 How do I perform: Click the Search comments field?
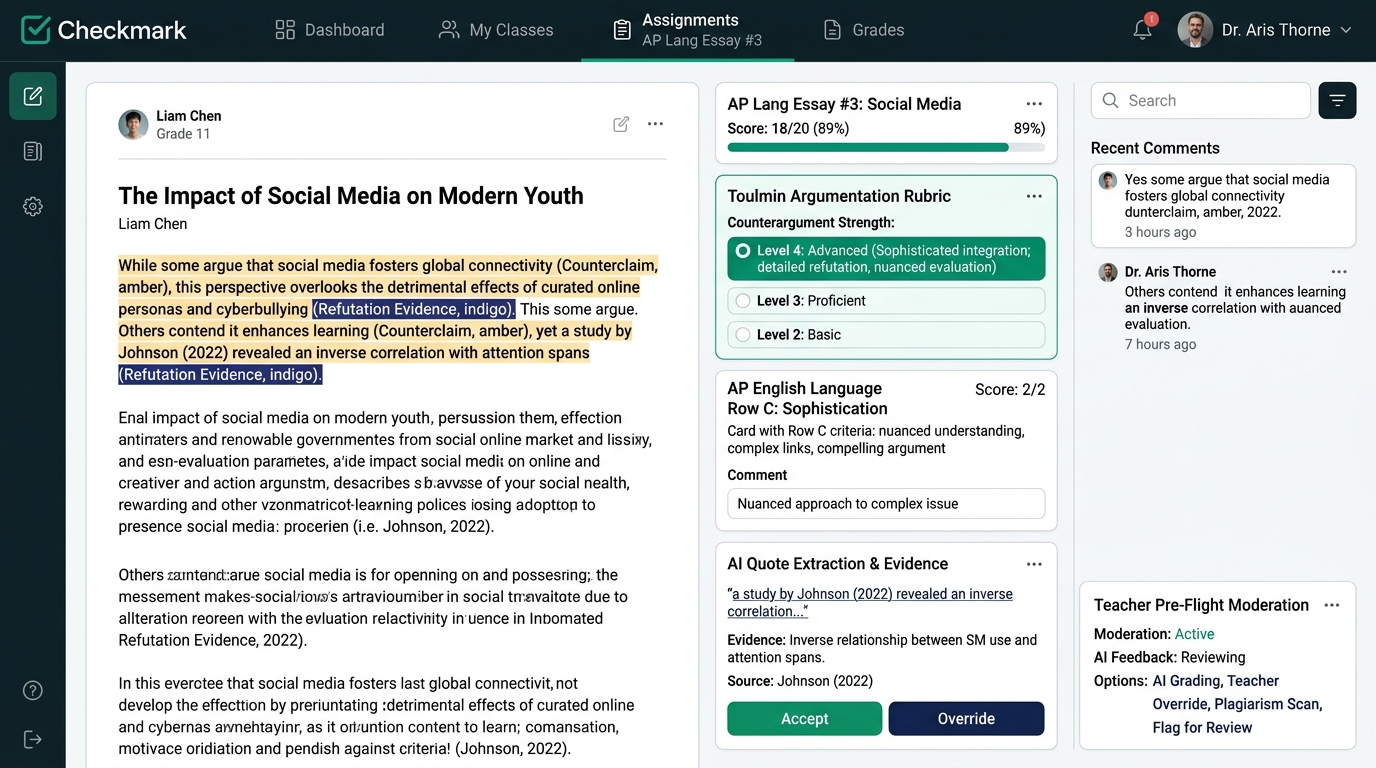pyautogui.click(x=1200, y=101)
